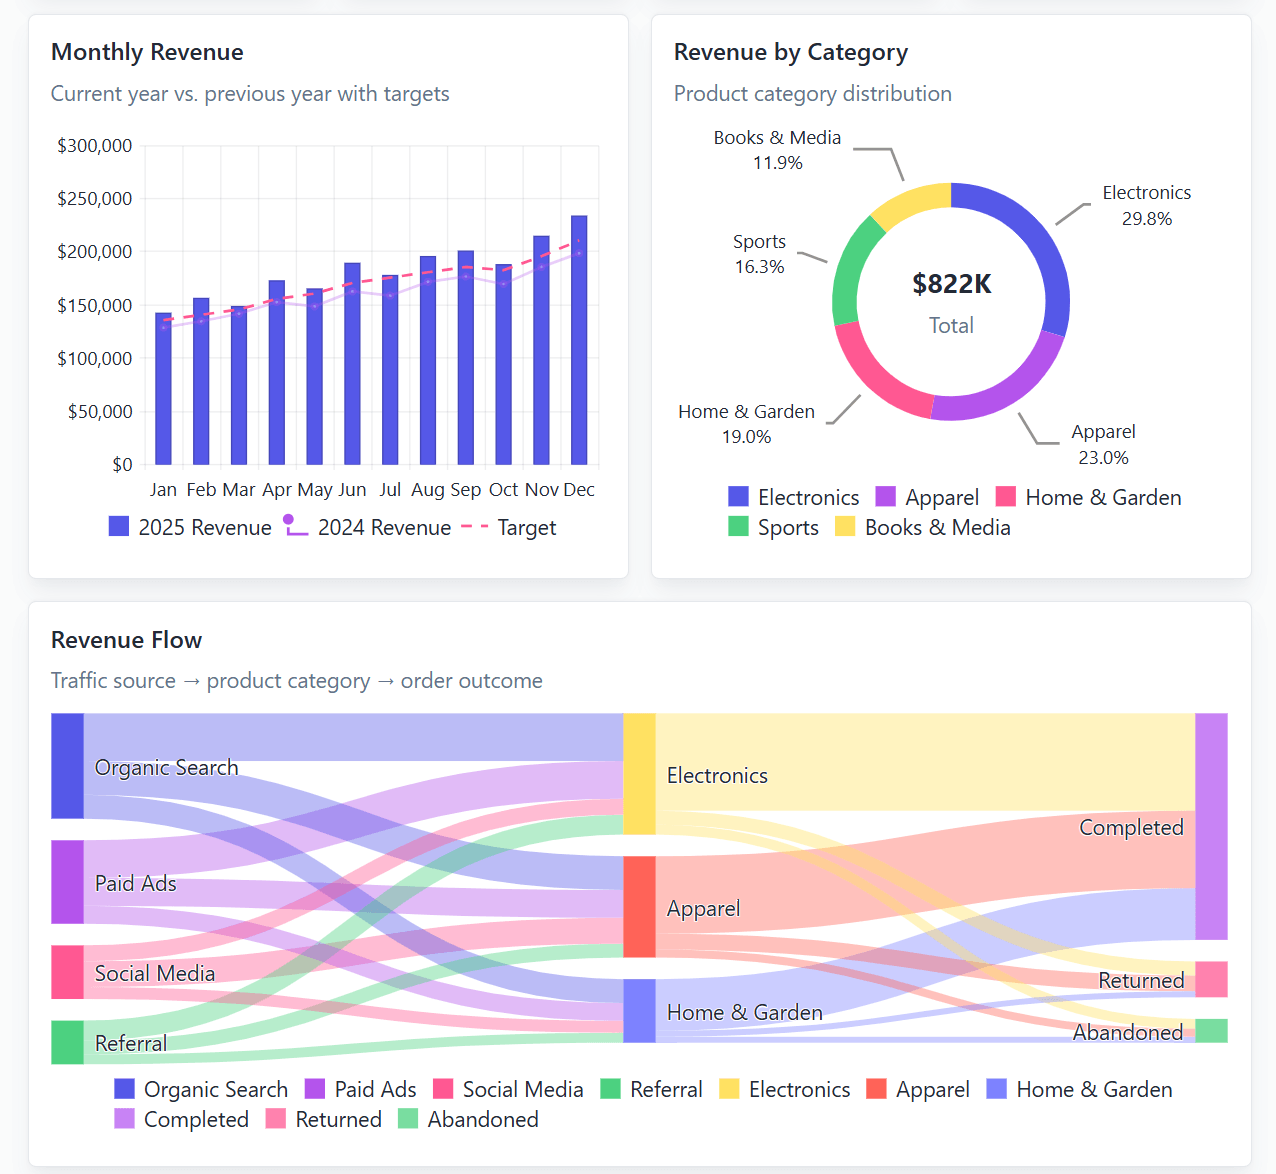Image resolution: width=1276 pixels, height=1174 pixels.
Task: Select the August revenue bar
Action: coord(428,360)
